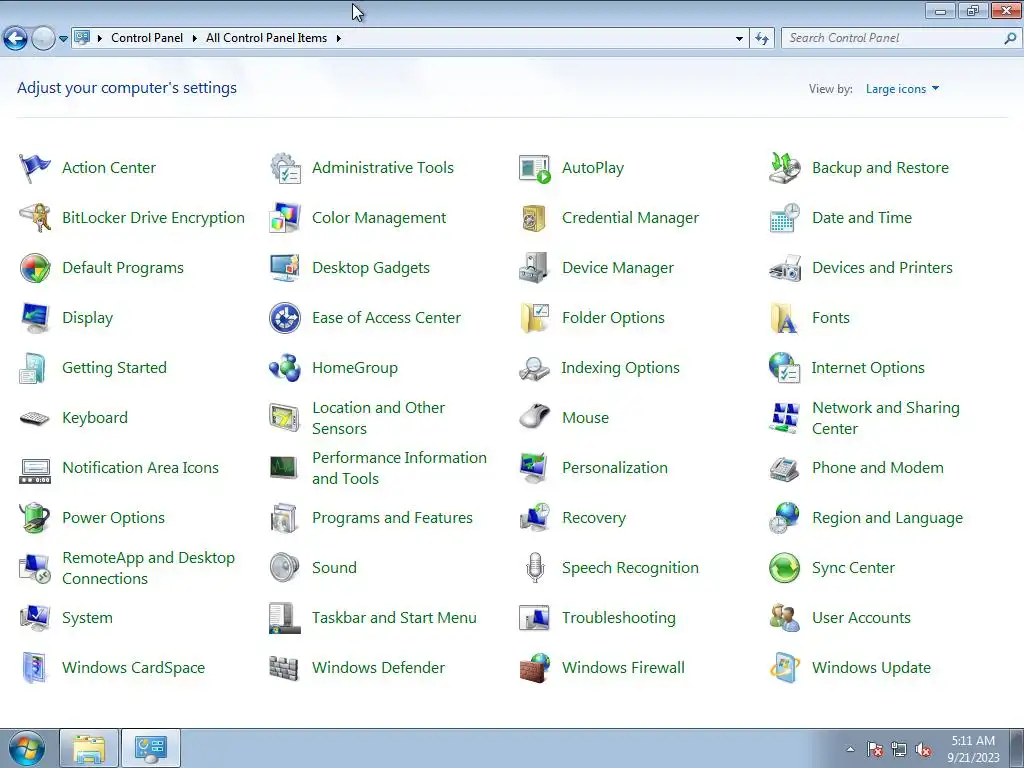Viewport: 1024px width, 768px height.
Task: Click the Back navigation button
Action: 16,39
